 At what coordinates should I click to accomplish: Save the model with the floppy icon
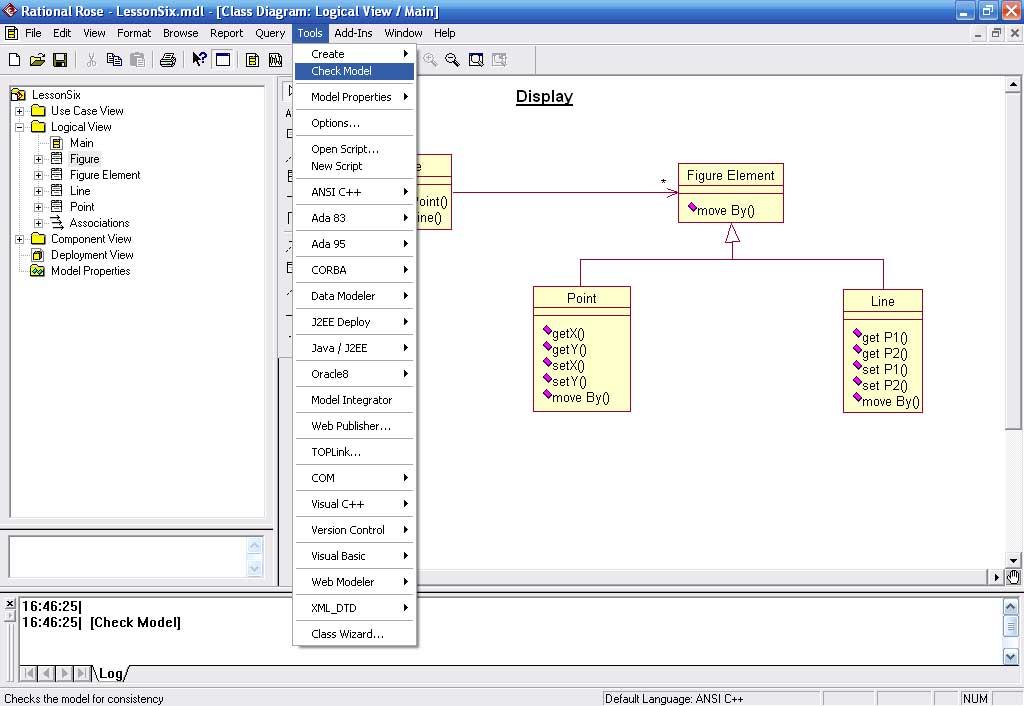tap(60, 60)
